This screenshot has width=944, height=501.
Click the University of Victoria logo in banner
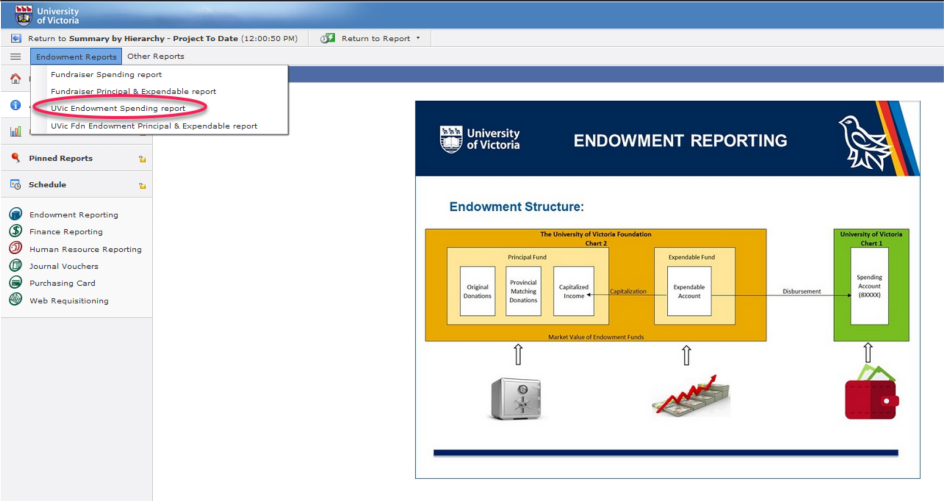tap(480, 139)
